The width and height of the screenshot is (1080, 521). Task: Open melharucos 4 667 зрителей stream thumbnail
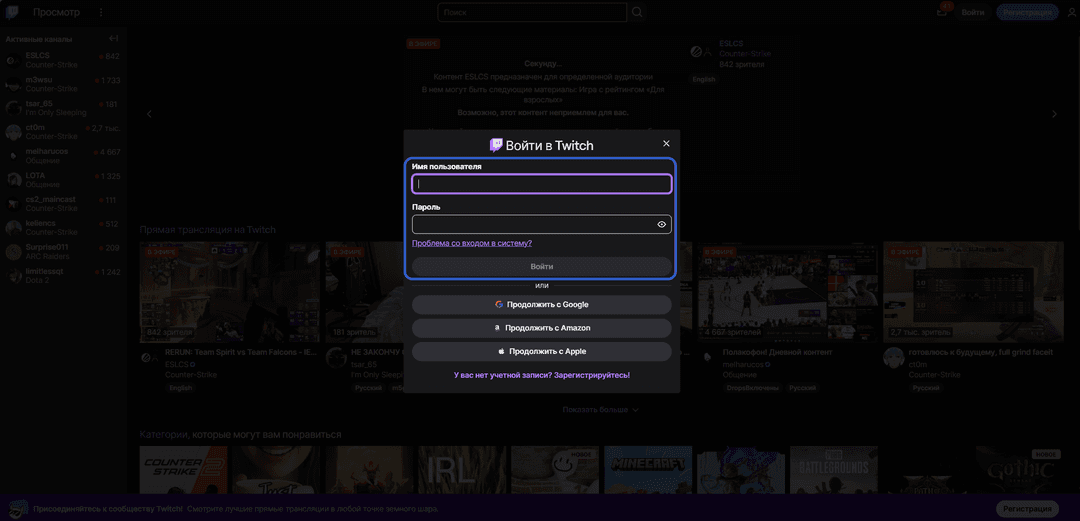coord(787,292)
